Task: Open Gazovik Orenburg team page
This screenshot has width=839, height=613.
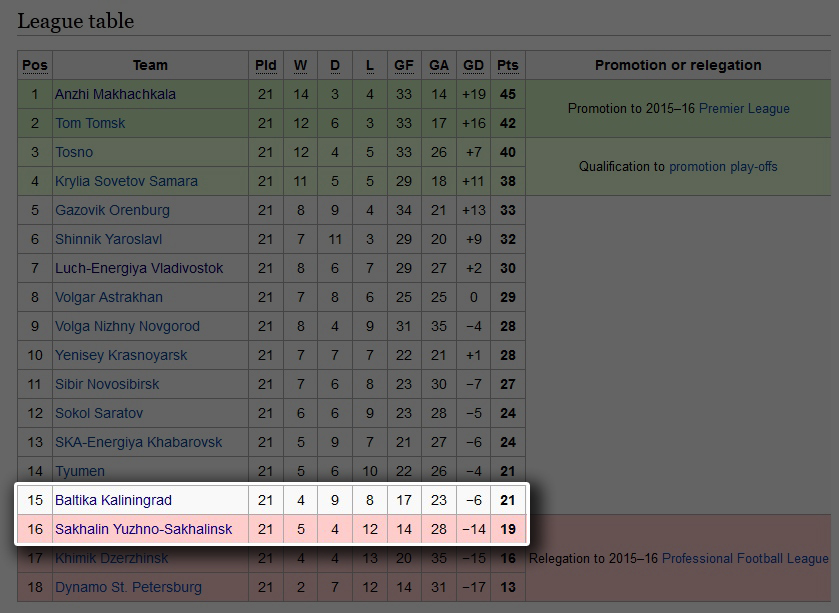Action: click(112, 210)
